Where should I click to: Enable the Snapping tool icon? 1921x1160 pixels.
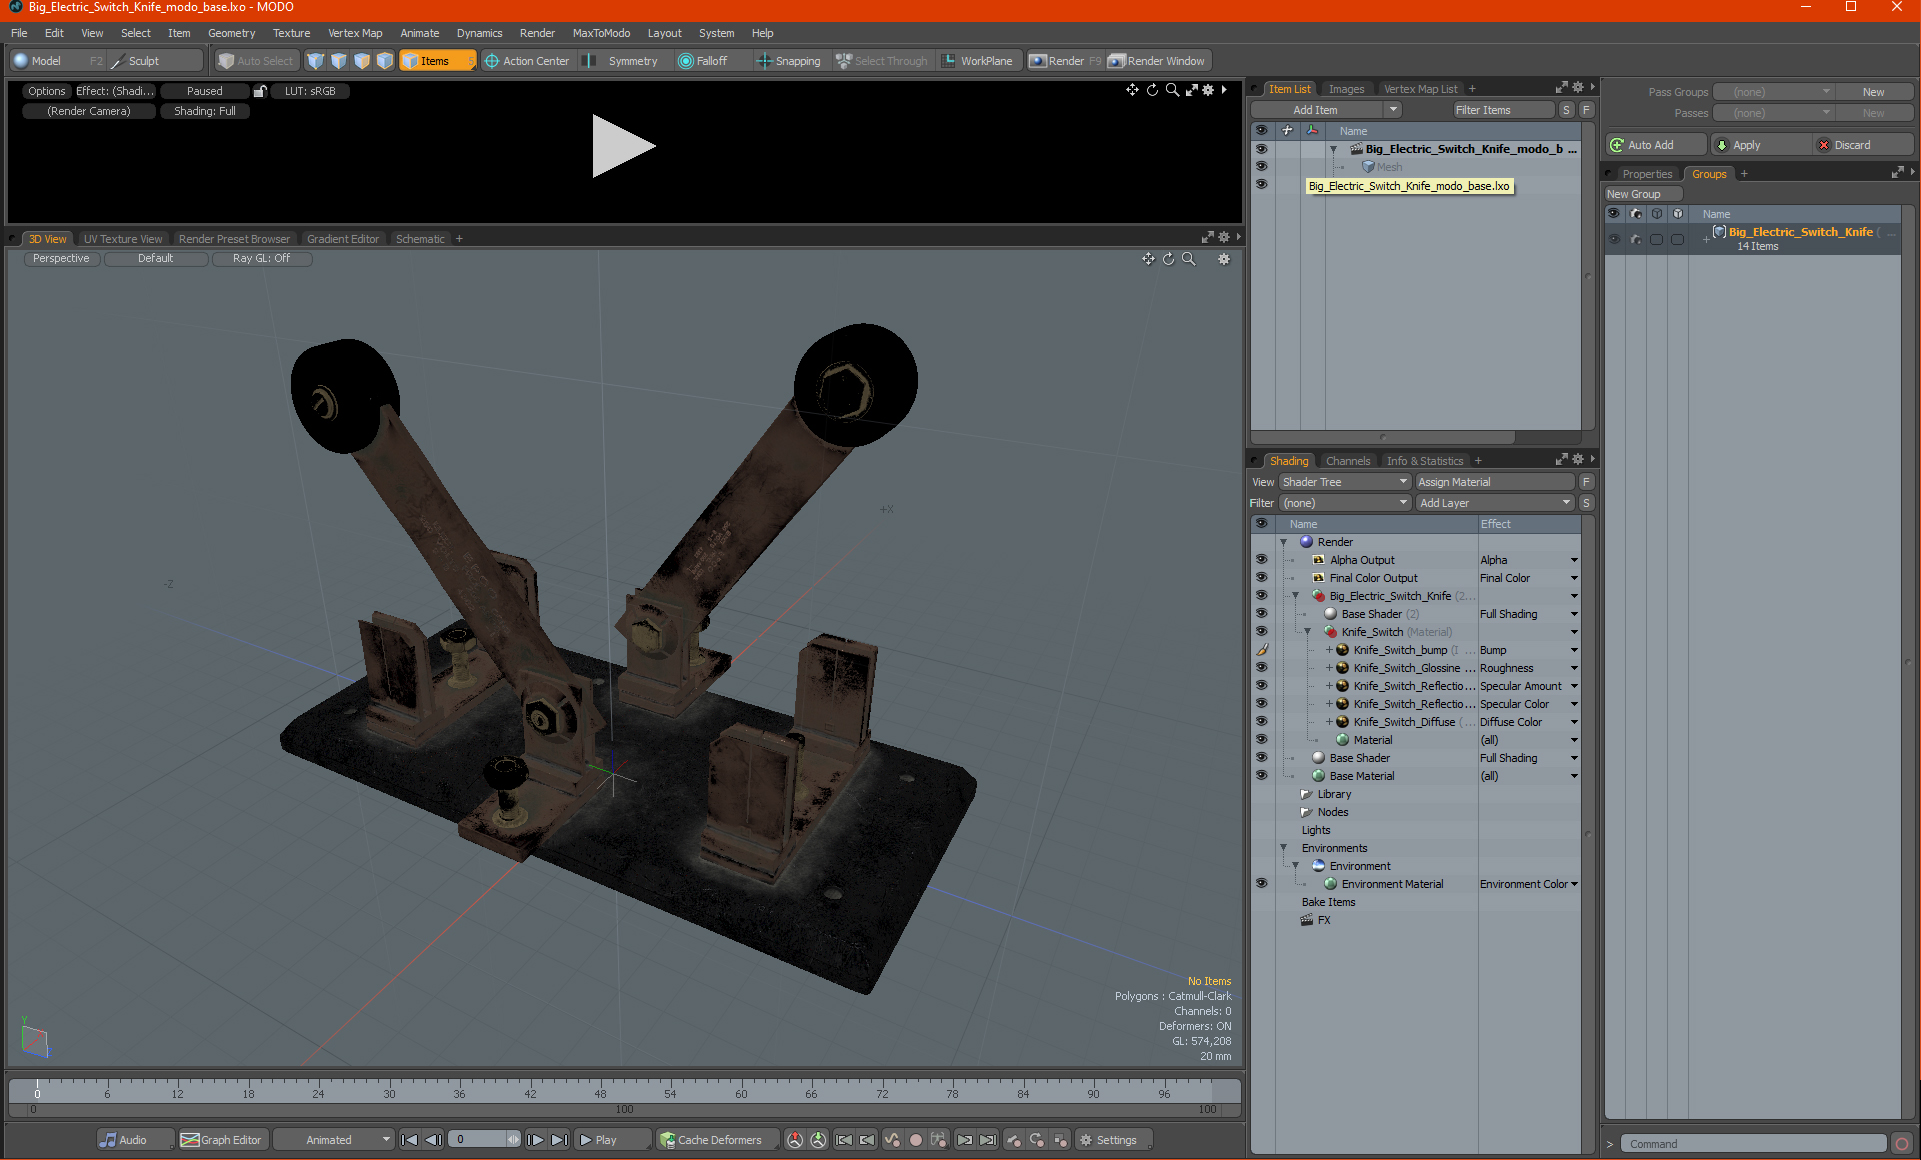764,61
